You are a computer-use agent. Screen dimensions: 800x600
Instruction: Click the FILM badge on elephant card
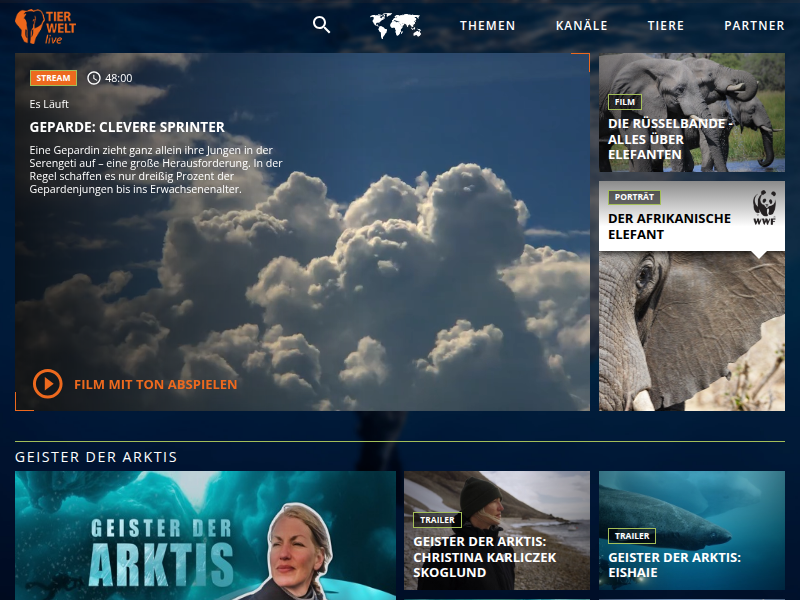coord(624,102)
